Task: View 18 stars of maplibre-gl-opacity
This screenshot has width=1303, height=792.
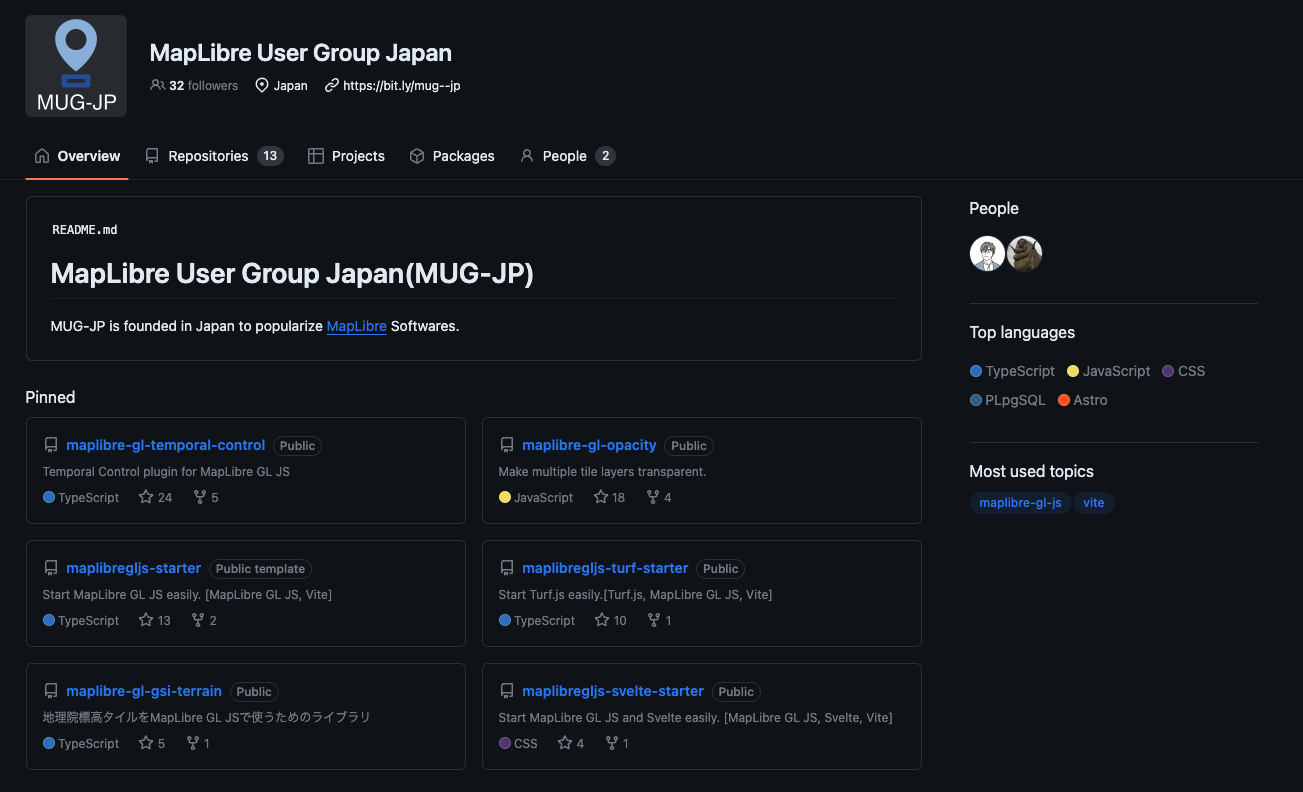Action: [x=609, y=497]
